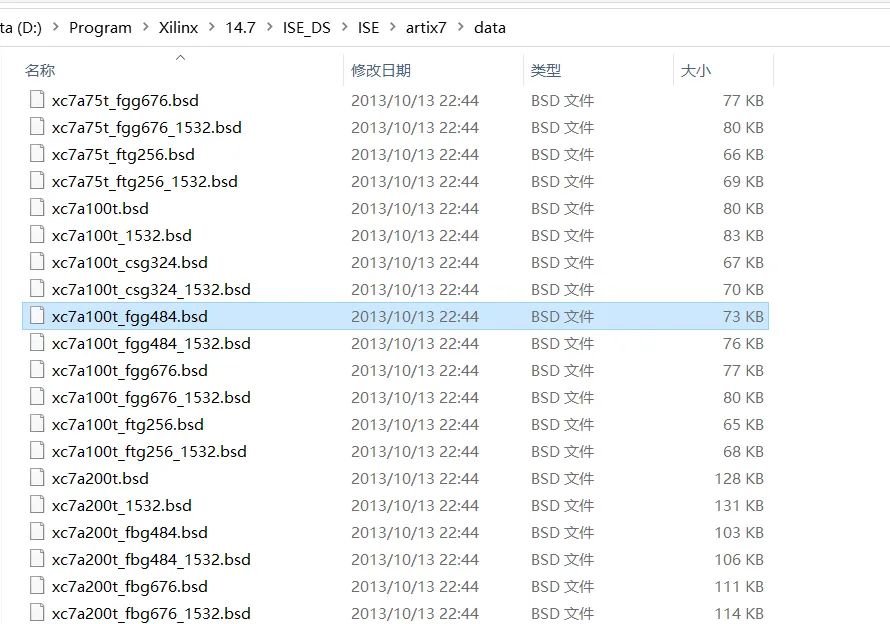Click file icon of xc7a200t.bsd
This screenshot has width=890, height=624.
coord(37,478)
